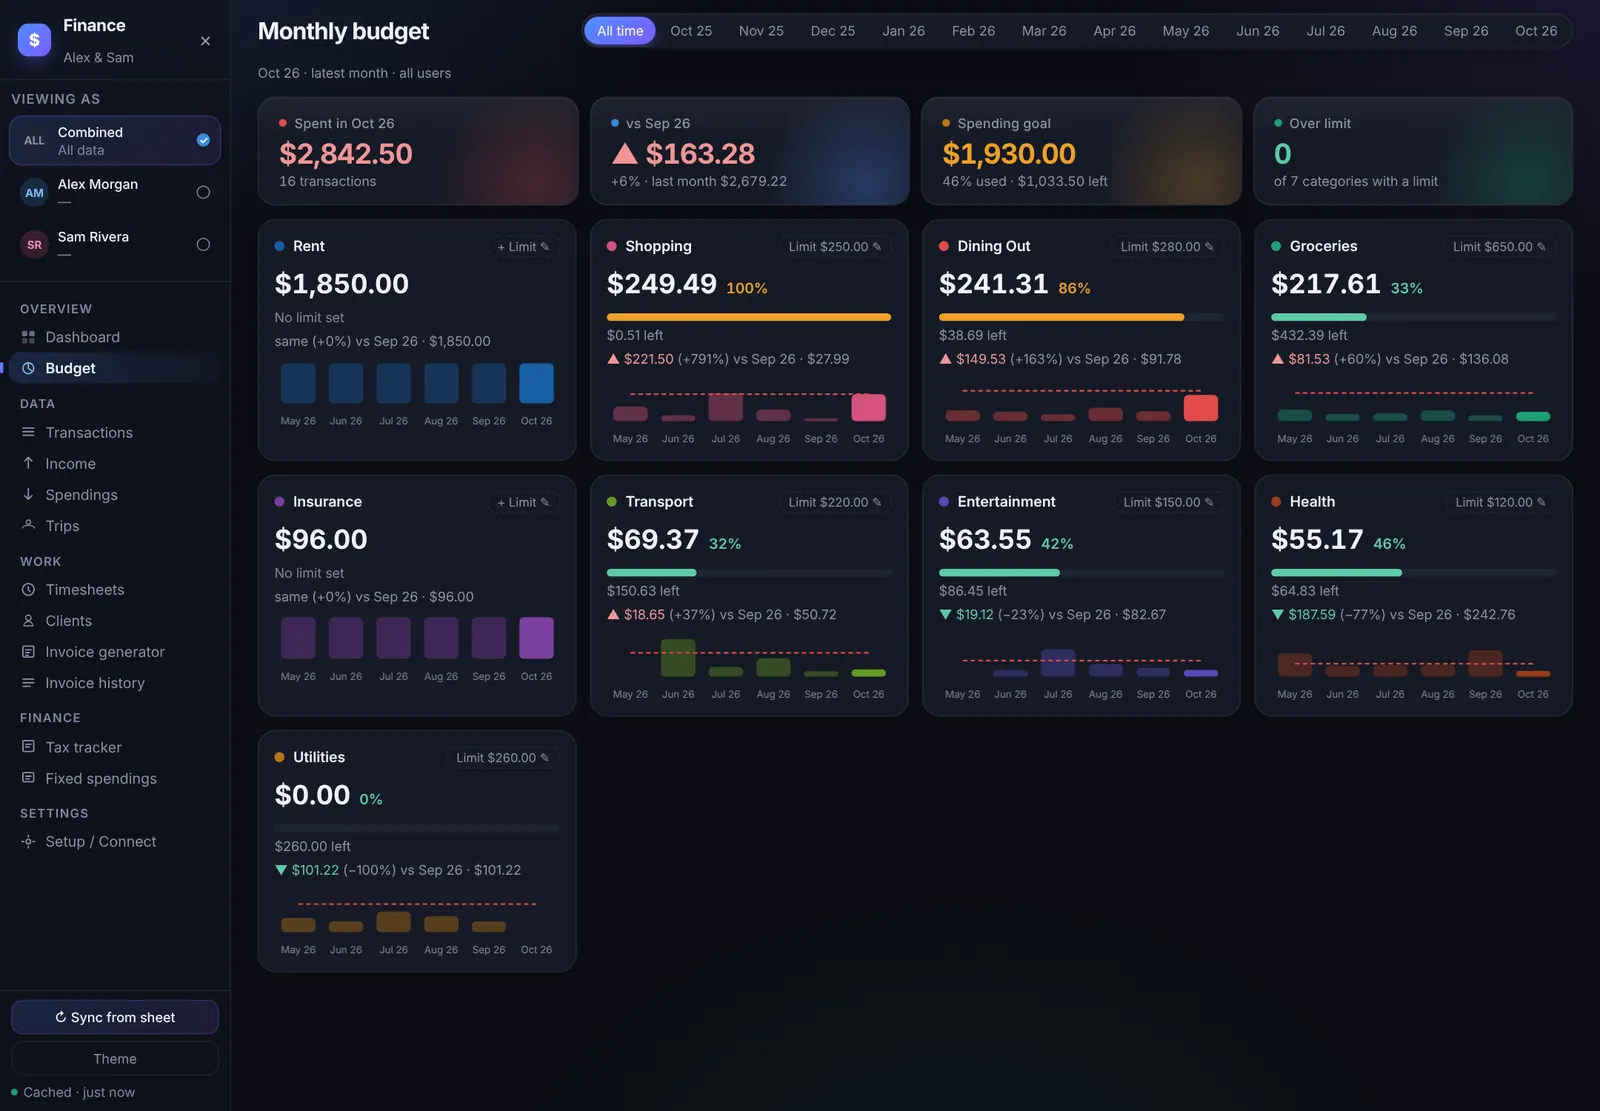Add a limit to Insurance

pos(523,502)
